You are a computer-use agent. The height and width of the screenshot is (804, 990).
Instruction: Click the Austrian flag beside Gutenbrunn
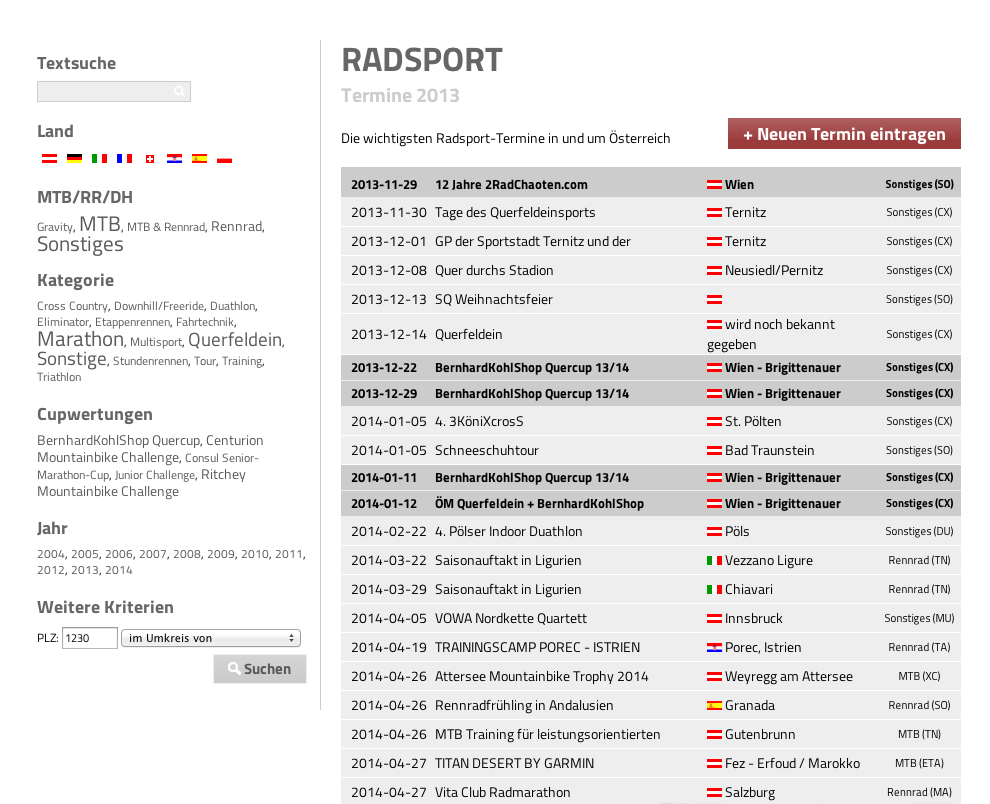click(714, 735)
